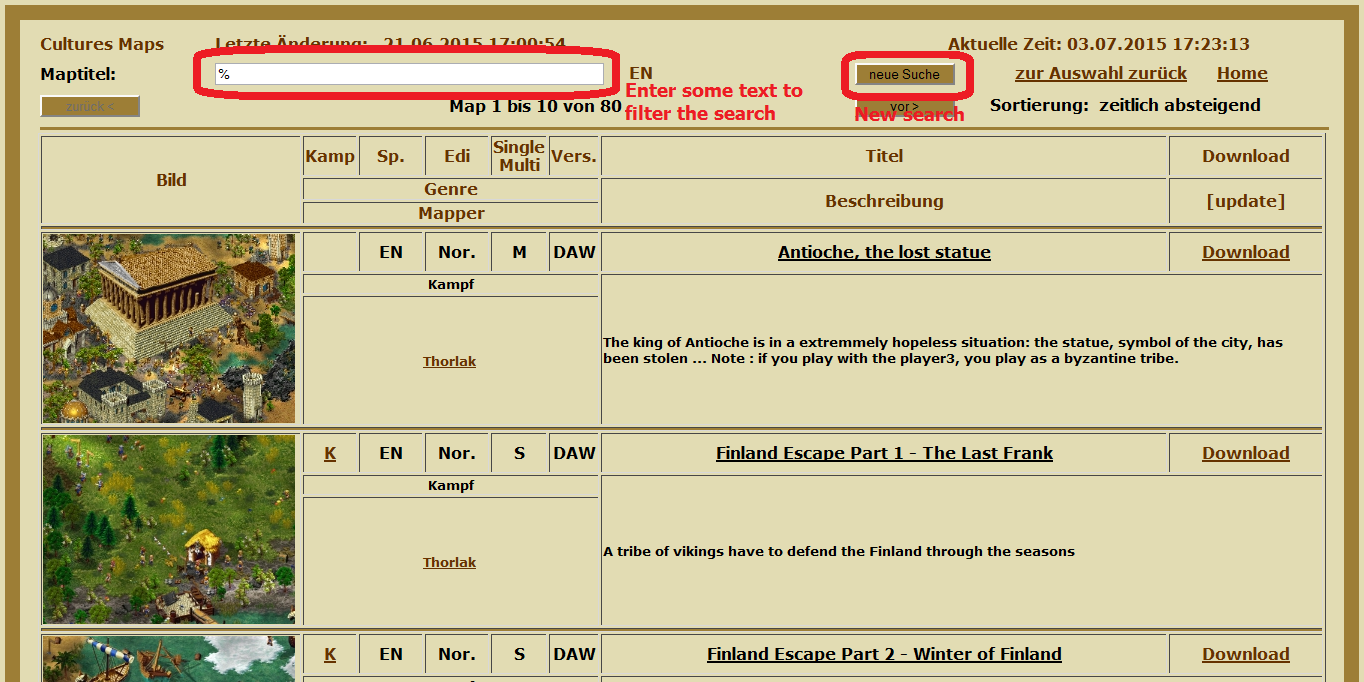The height and width of the screenshot is (682, 1364).
Task: Click the S single cell in Finland Part 2 row
Action: tap(519, 654)
